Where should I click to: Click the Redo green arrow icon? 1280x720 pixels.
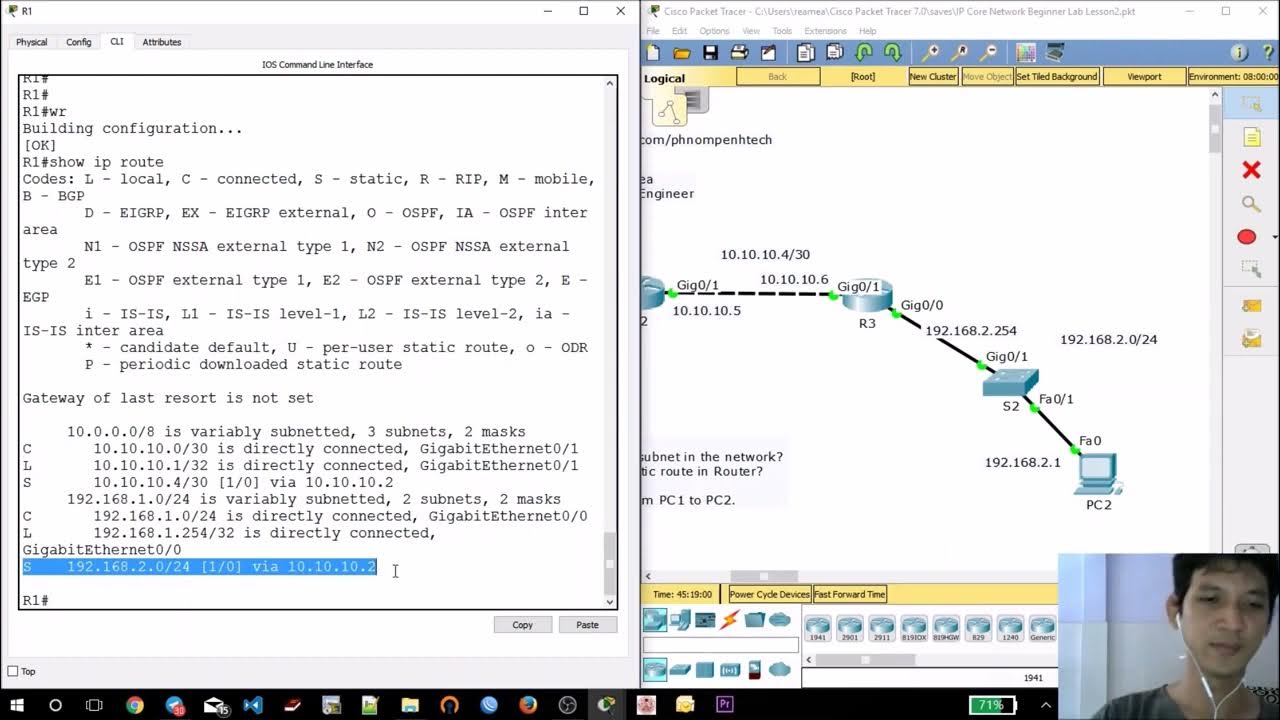tap(892, 52)
